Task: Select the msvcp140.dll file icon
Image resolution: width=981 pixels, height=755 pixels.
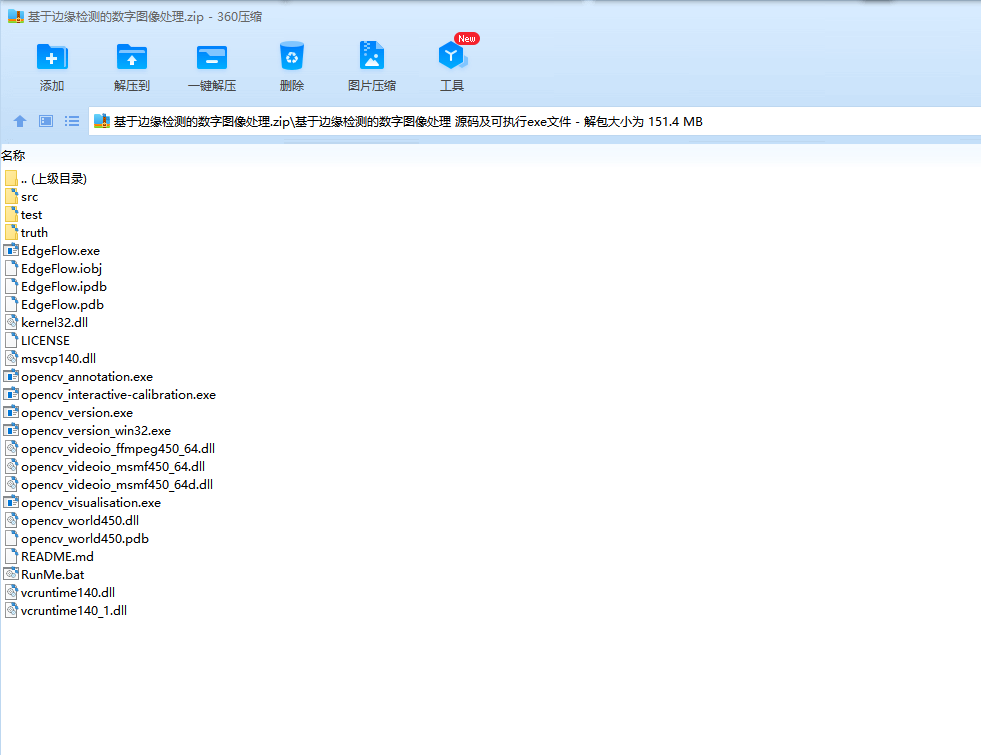Action: (x=11, y=358)
